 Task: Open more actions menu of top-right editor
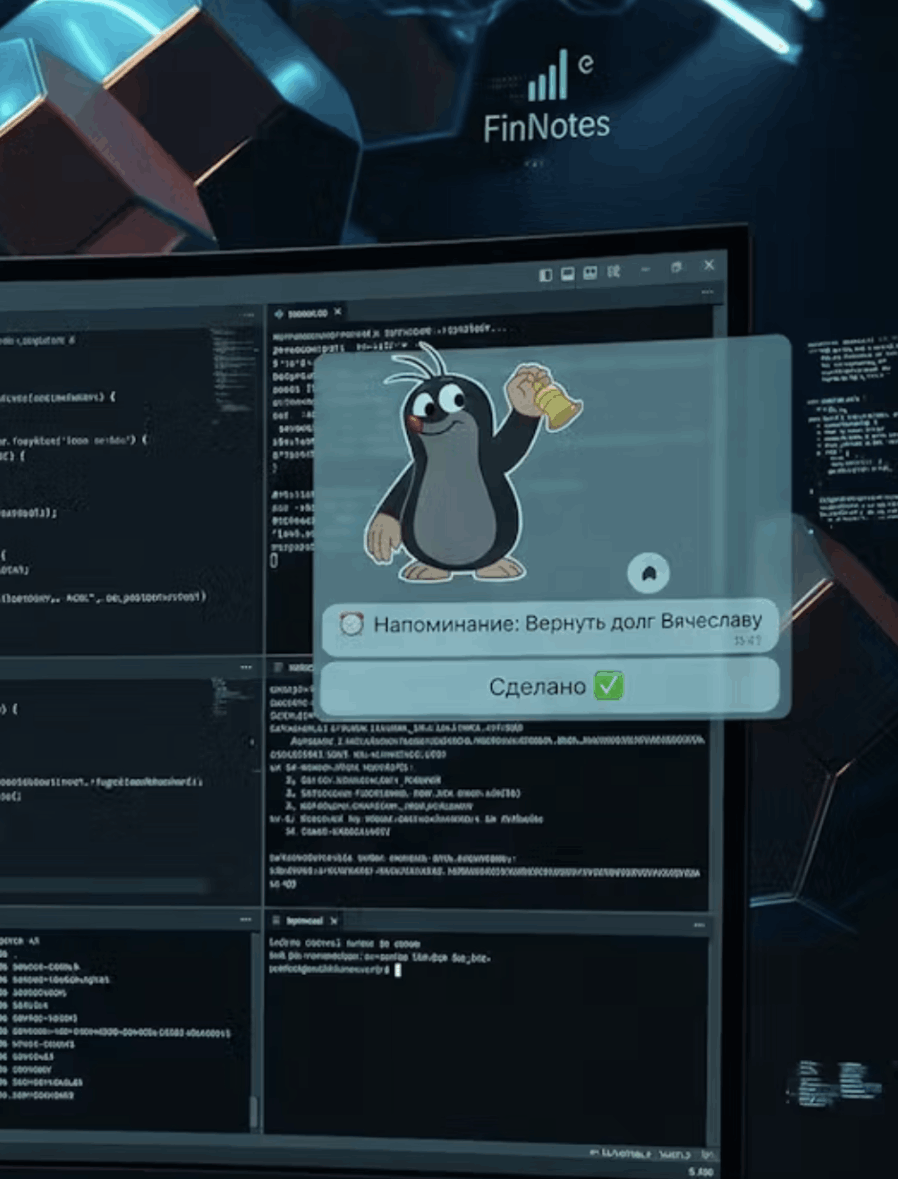[708, 291]
